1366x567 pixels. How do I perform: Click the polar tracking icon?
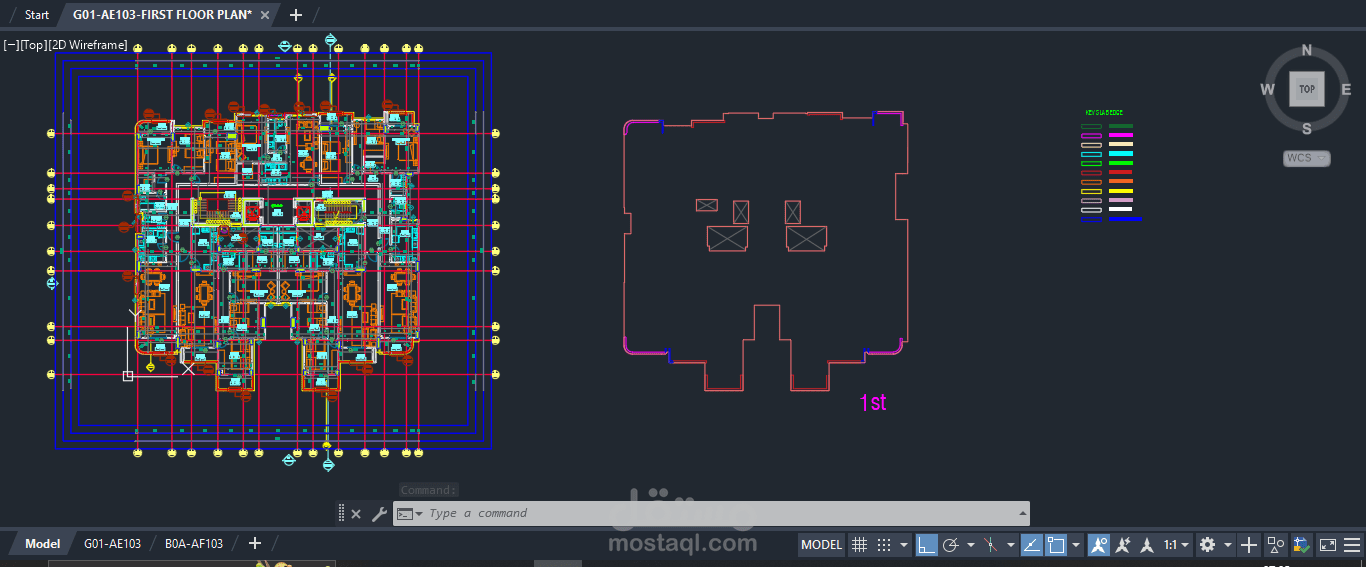(951, 545)
